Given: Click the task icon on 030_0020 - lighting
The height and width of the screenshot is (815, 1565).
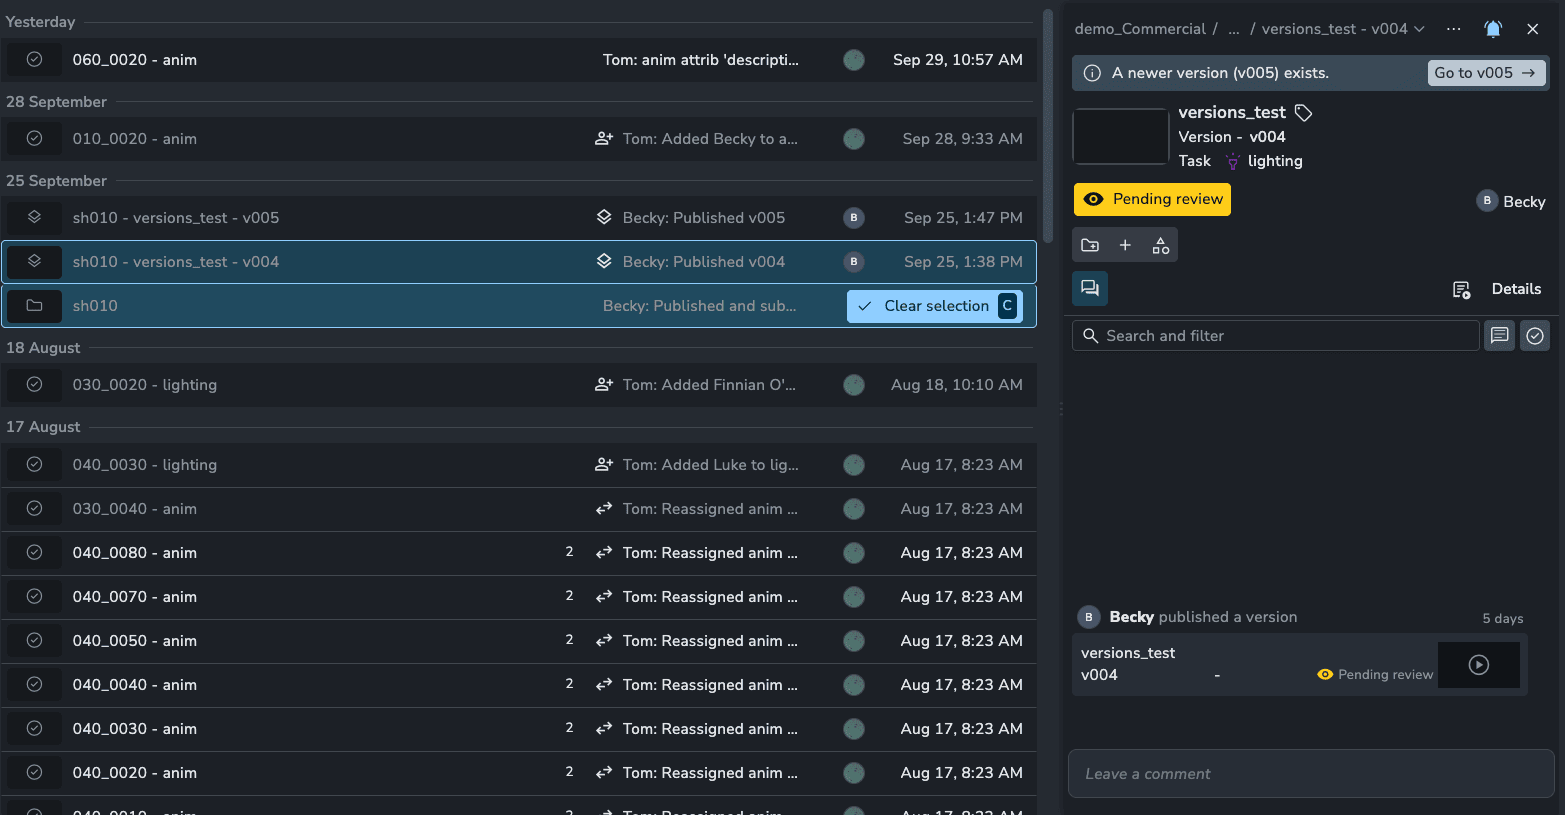Looking at the screenshot, I should (34, 385).
